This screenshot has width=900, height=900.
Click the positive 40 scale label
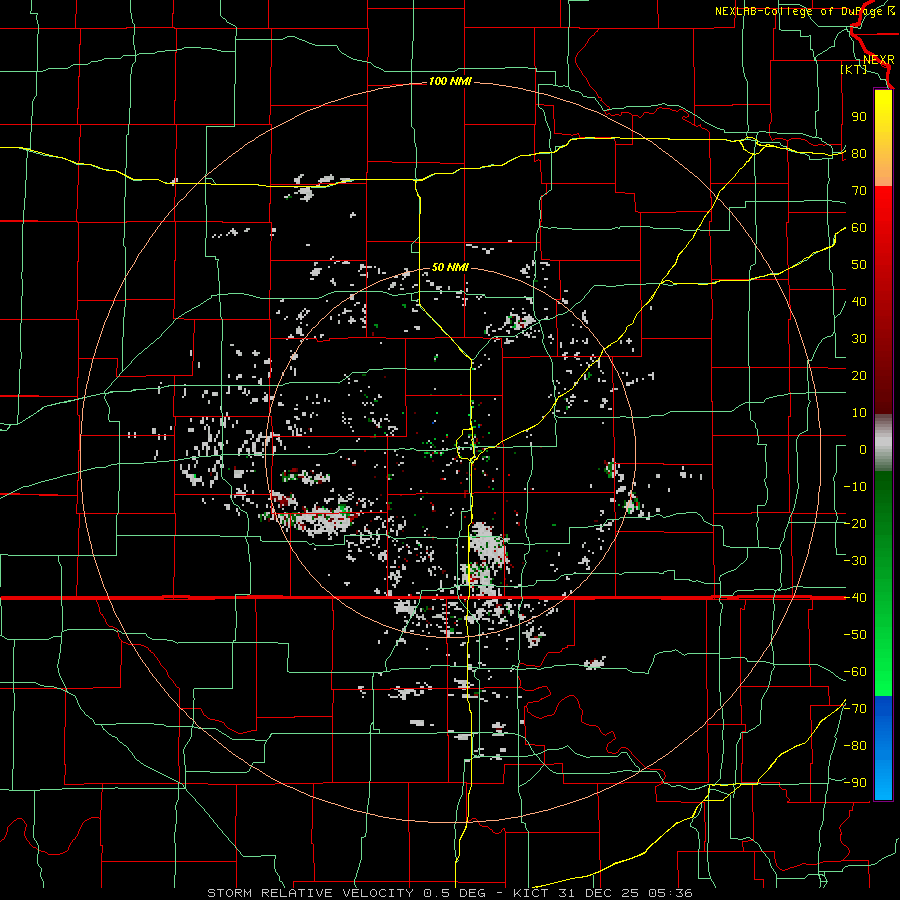(859, 302)
